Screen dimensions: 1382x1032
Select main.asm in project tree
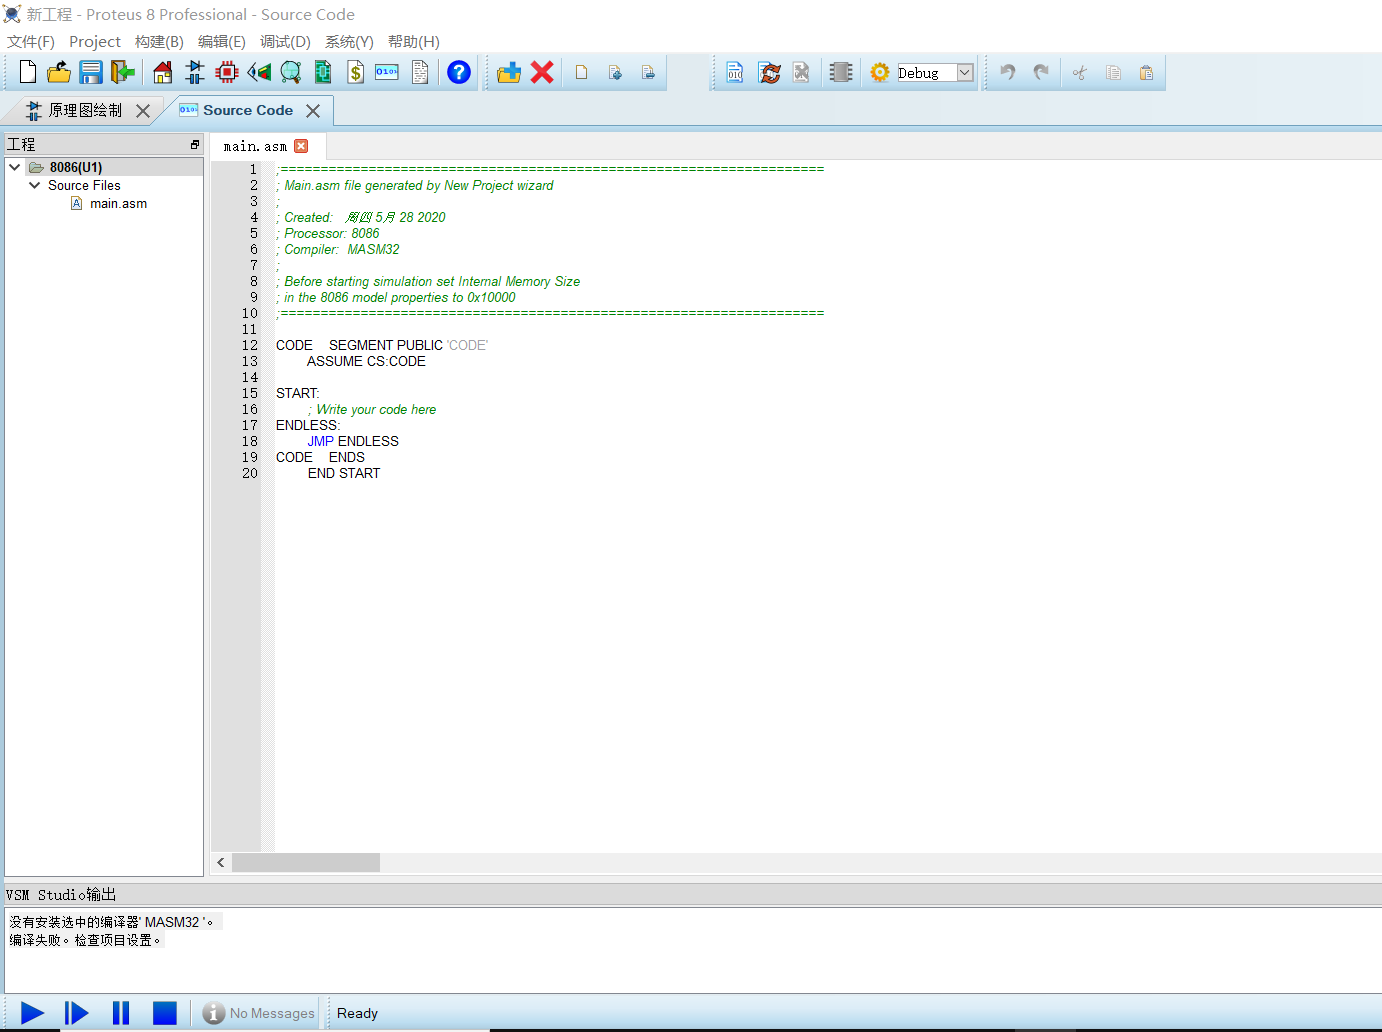(118, 203)
